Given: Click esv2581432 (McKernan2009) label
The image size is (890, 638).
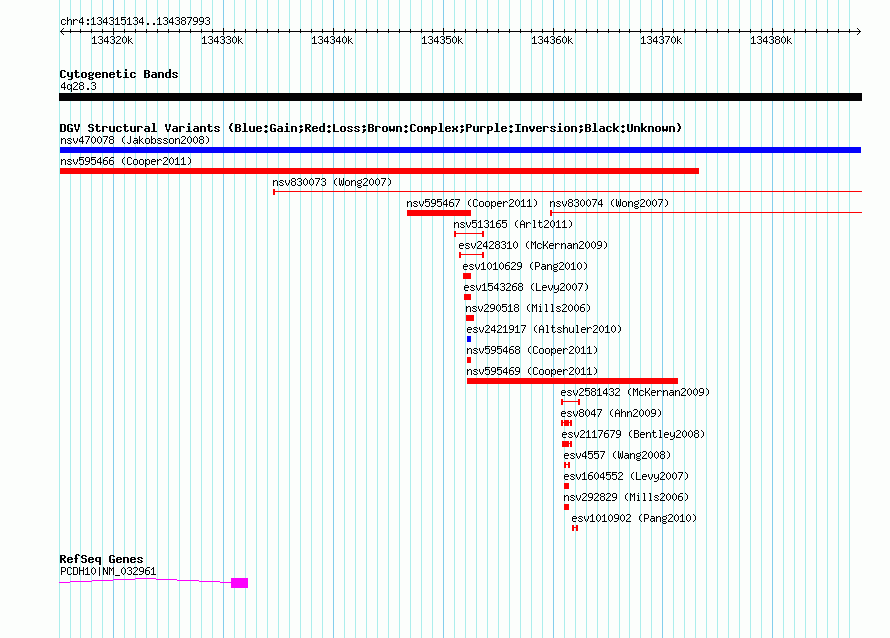Looking at the screenshot, I should coord(635,392).
